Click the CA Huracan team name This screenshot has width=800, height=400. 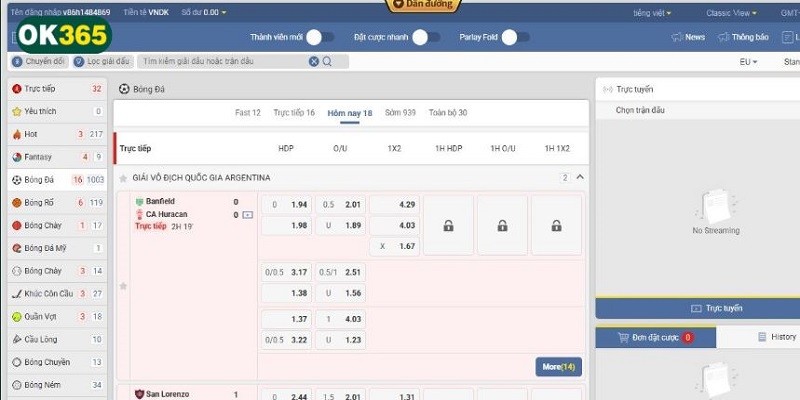(x=166, y=214)
